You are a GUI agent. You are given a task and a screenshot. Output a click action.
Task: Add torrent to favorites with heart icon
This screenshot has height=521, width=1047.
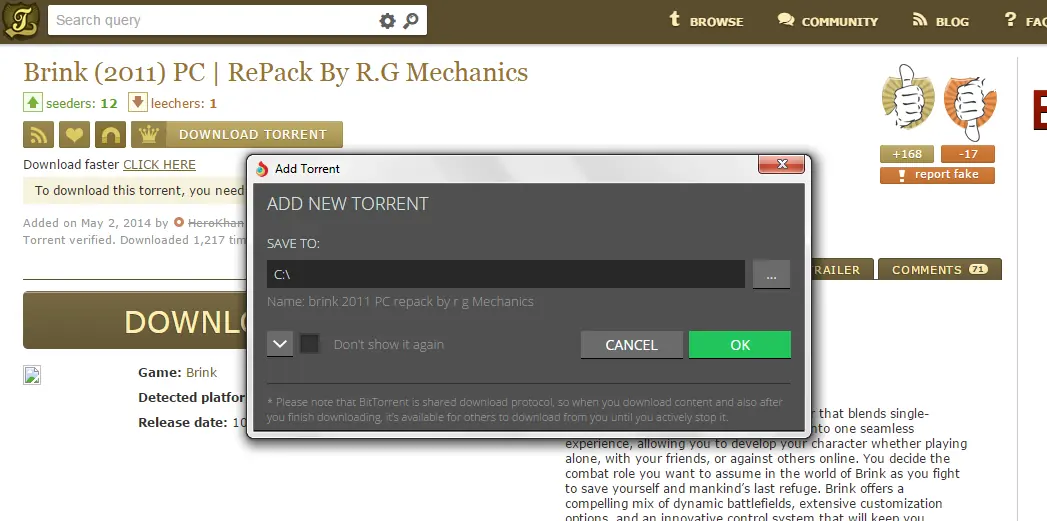pos(74,134)
